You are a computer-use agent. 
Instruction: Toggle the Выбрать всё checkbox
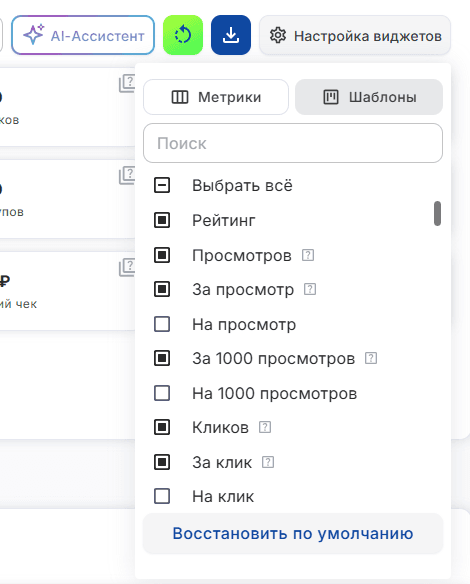[162, 185]
